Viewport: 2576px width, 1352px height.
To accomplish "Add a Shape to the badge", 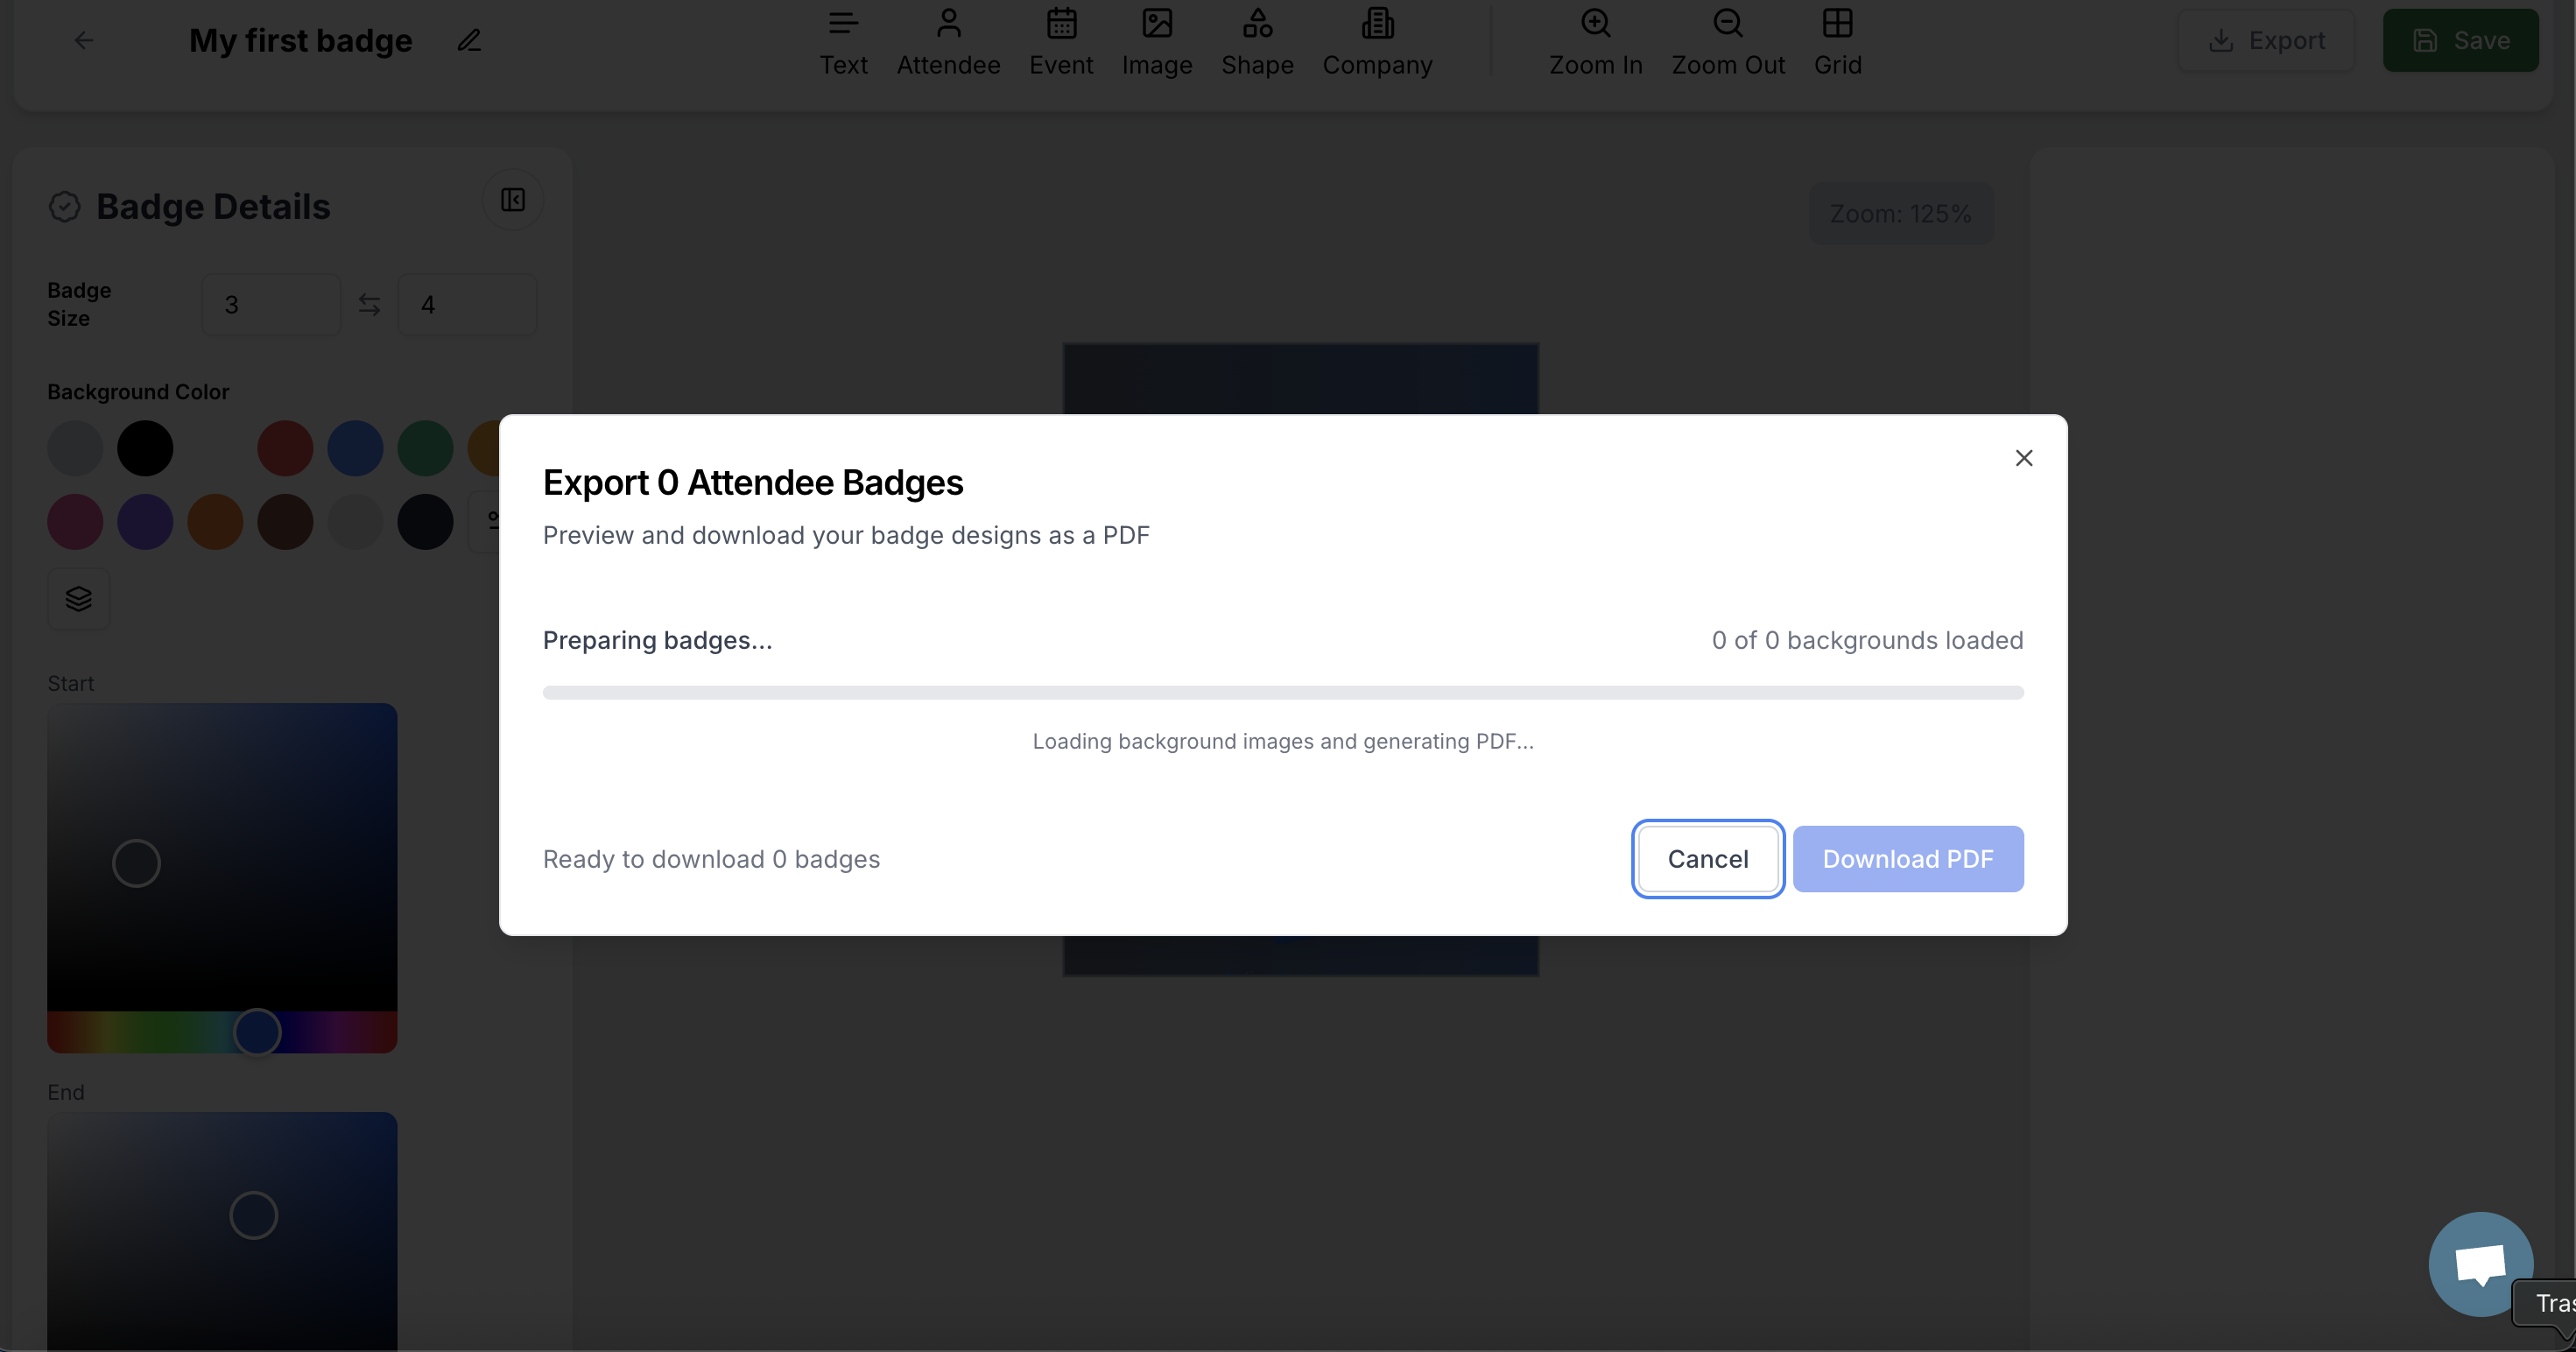I will 1257,40.
